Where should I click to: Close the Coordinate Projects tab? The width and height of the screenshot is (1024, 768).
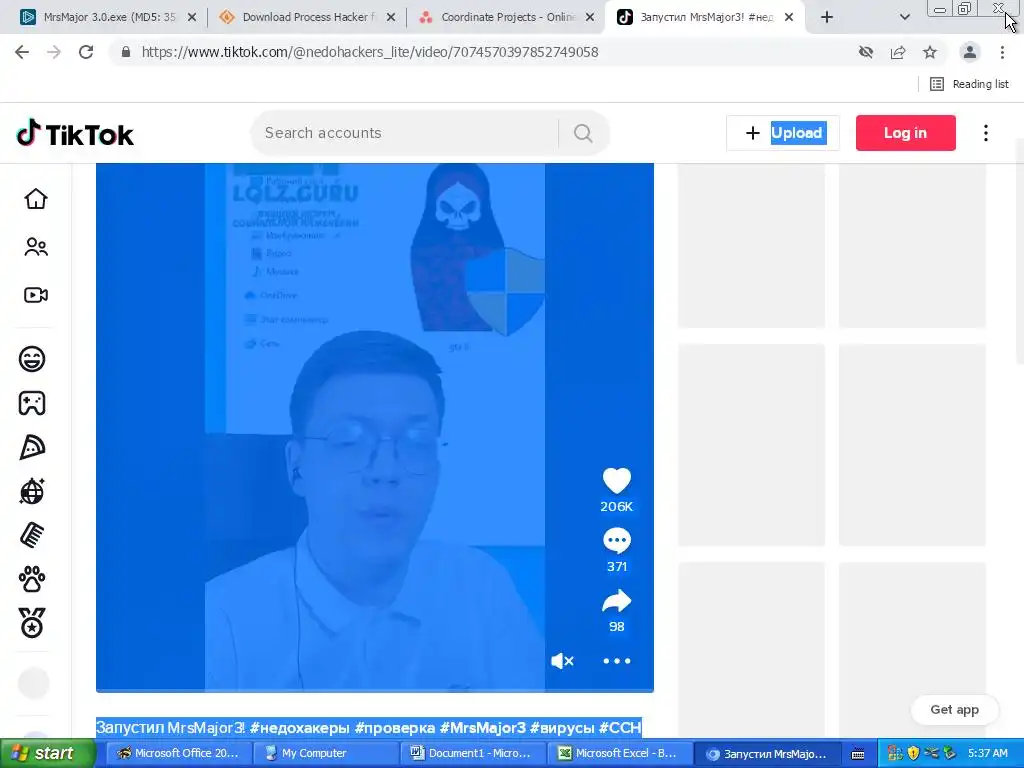pos(590,18)
